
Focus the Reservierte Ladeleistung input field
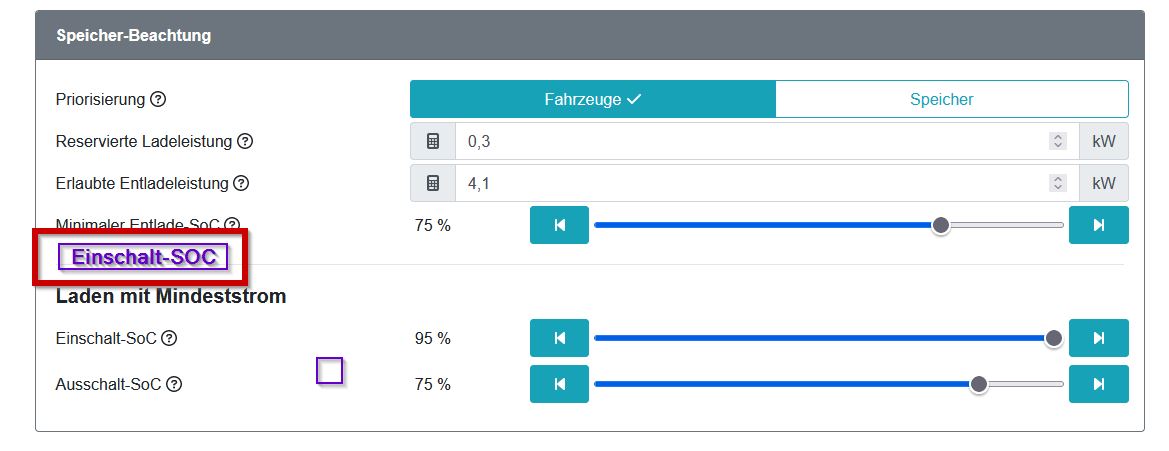[750, 142]
